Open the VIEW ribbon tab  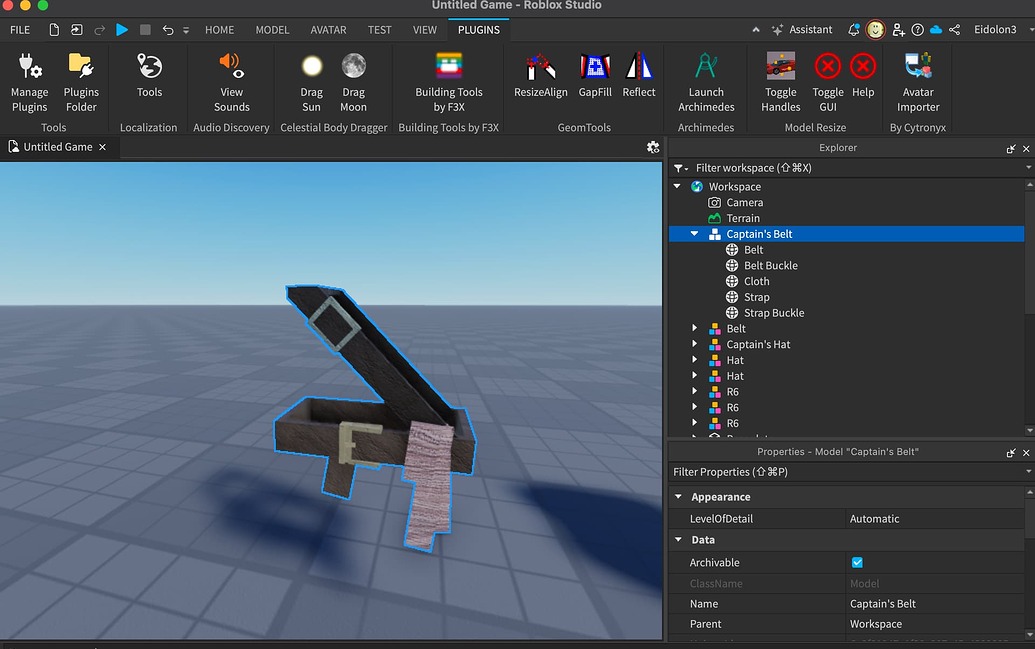[424, 30]
